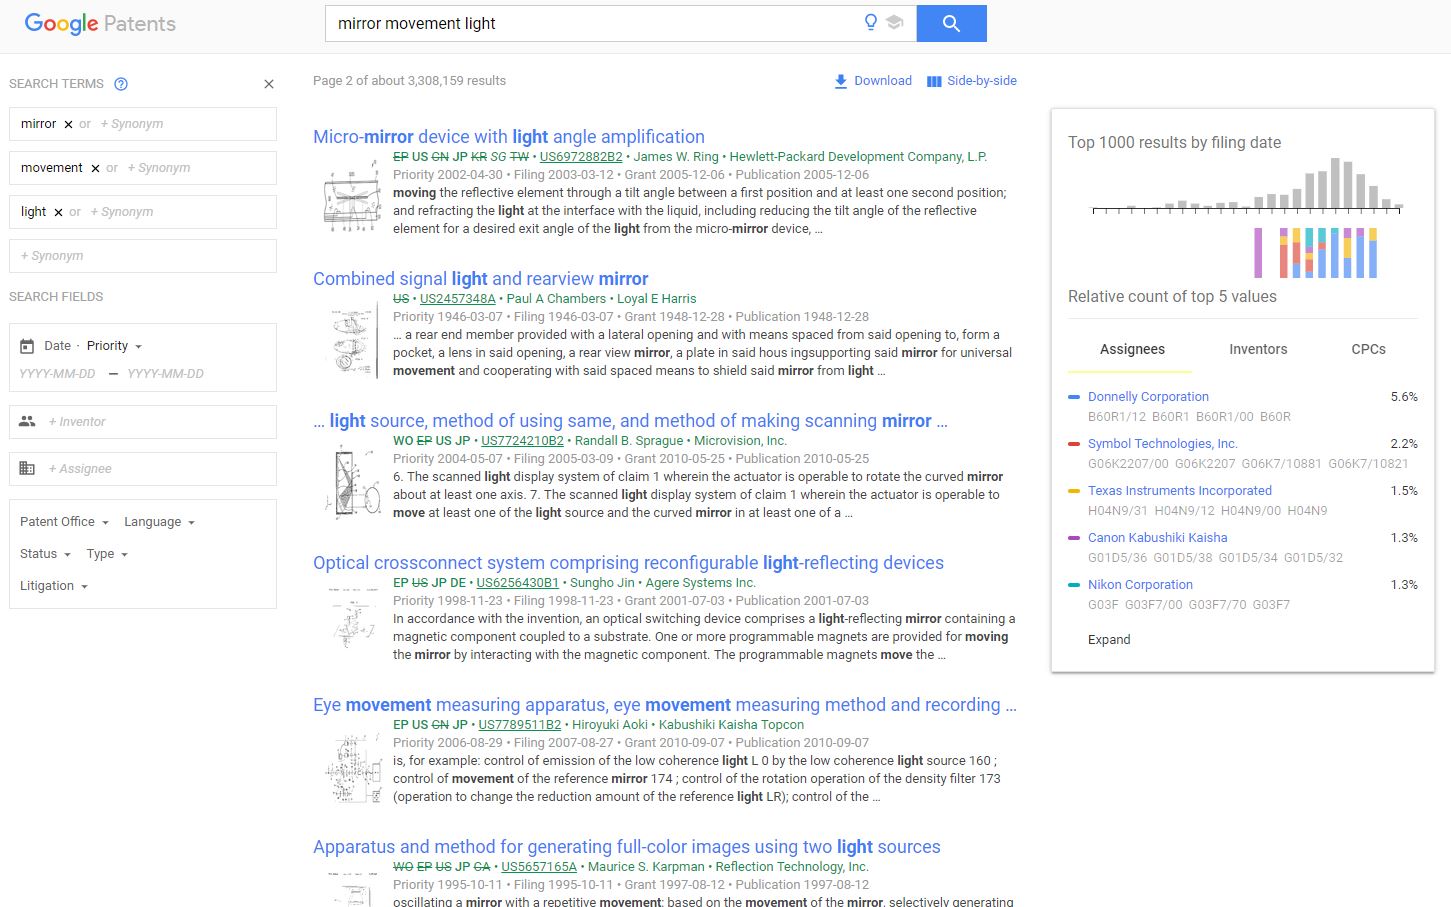Screen dimensions: 1451x907
Task: Open patent number US6256430B1
Action: pyautogui.click(x=517, y=583)
